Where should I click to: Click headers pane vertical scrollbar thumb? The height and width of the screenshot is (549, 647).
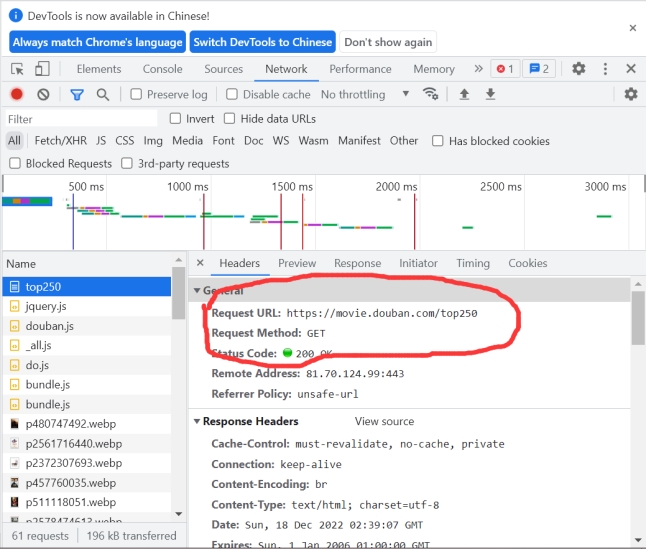(x=638, y=318)
